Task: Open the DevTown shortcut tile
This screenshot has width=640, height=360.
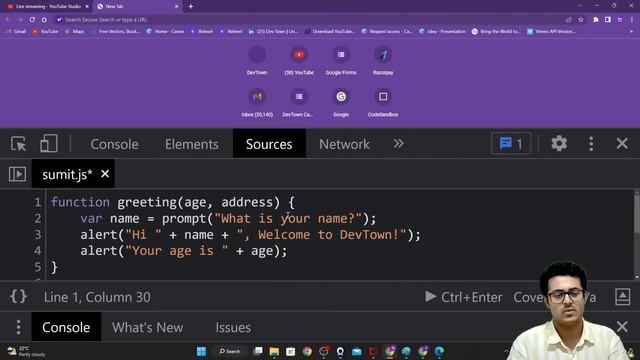Action: (257, 60)
